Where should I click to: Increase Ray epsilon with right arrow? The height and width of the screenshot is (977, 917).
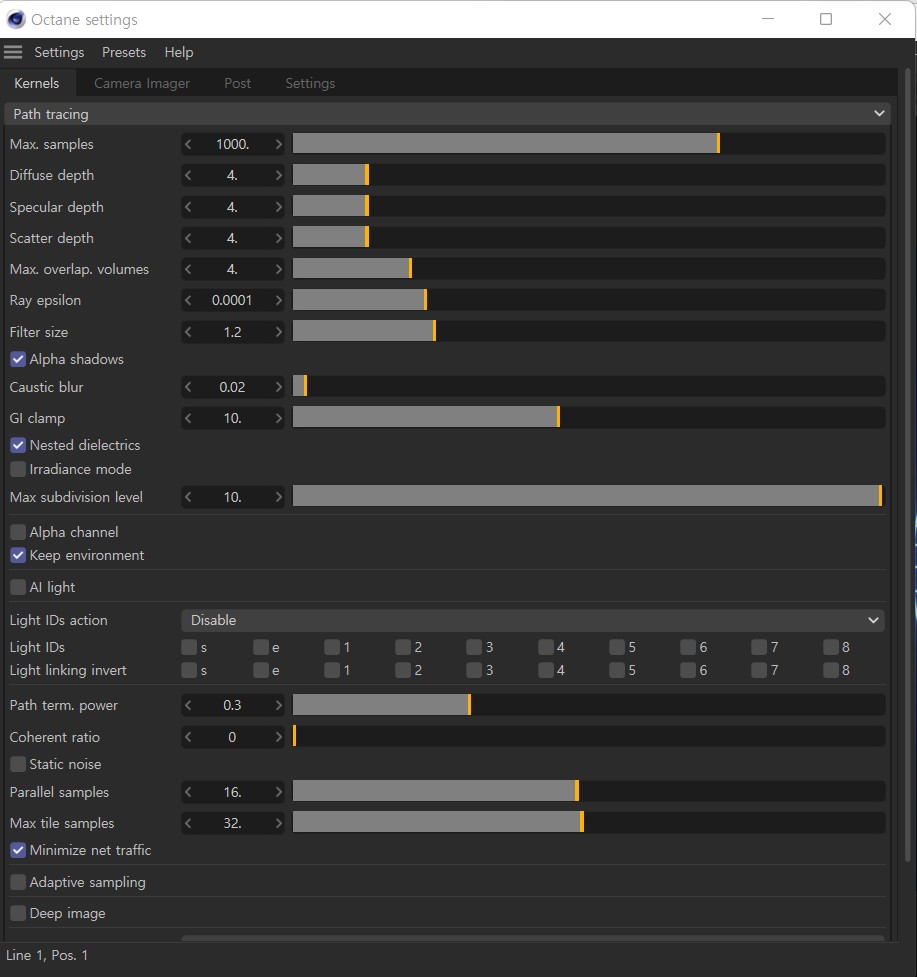coord(278,300)
